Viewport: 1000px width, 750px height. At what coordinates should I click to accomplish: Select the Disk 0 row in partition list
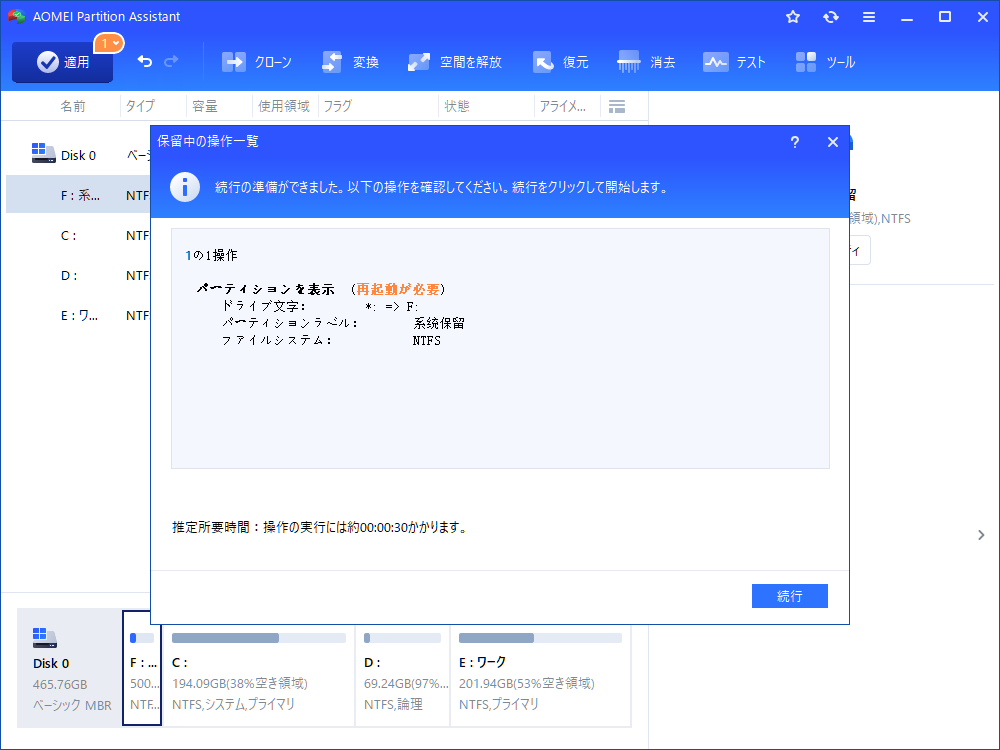(x=78, y=155)
